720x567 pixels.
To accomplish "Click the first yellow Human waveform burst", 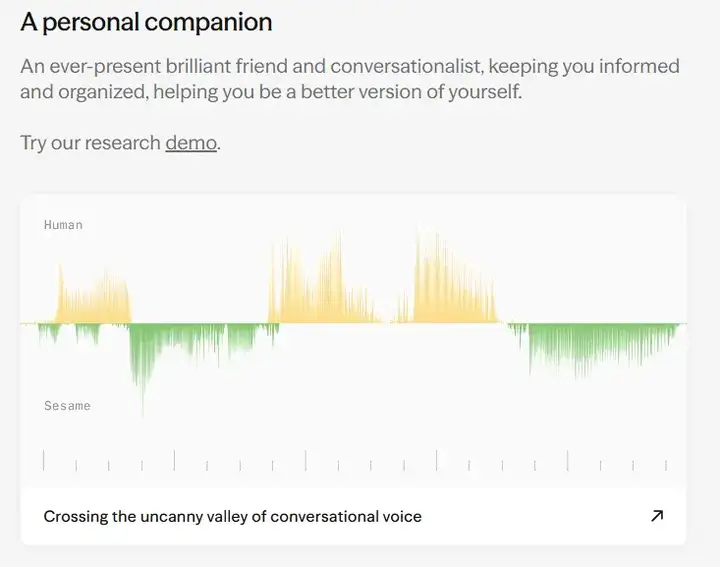I will pos(94,295).
